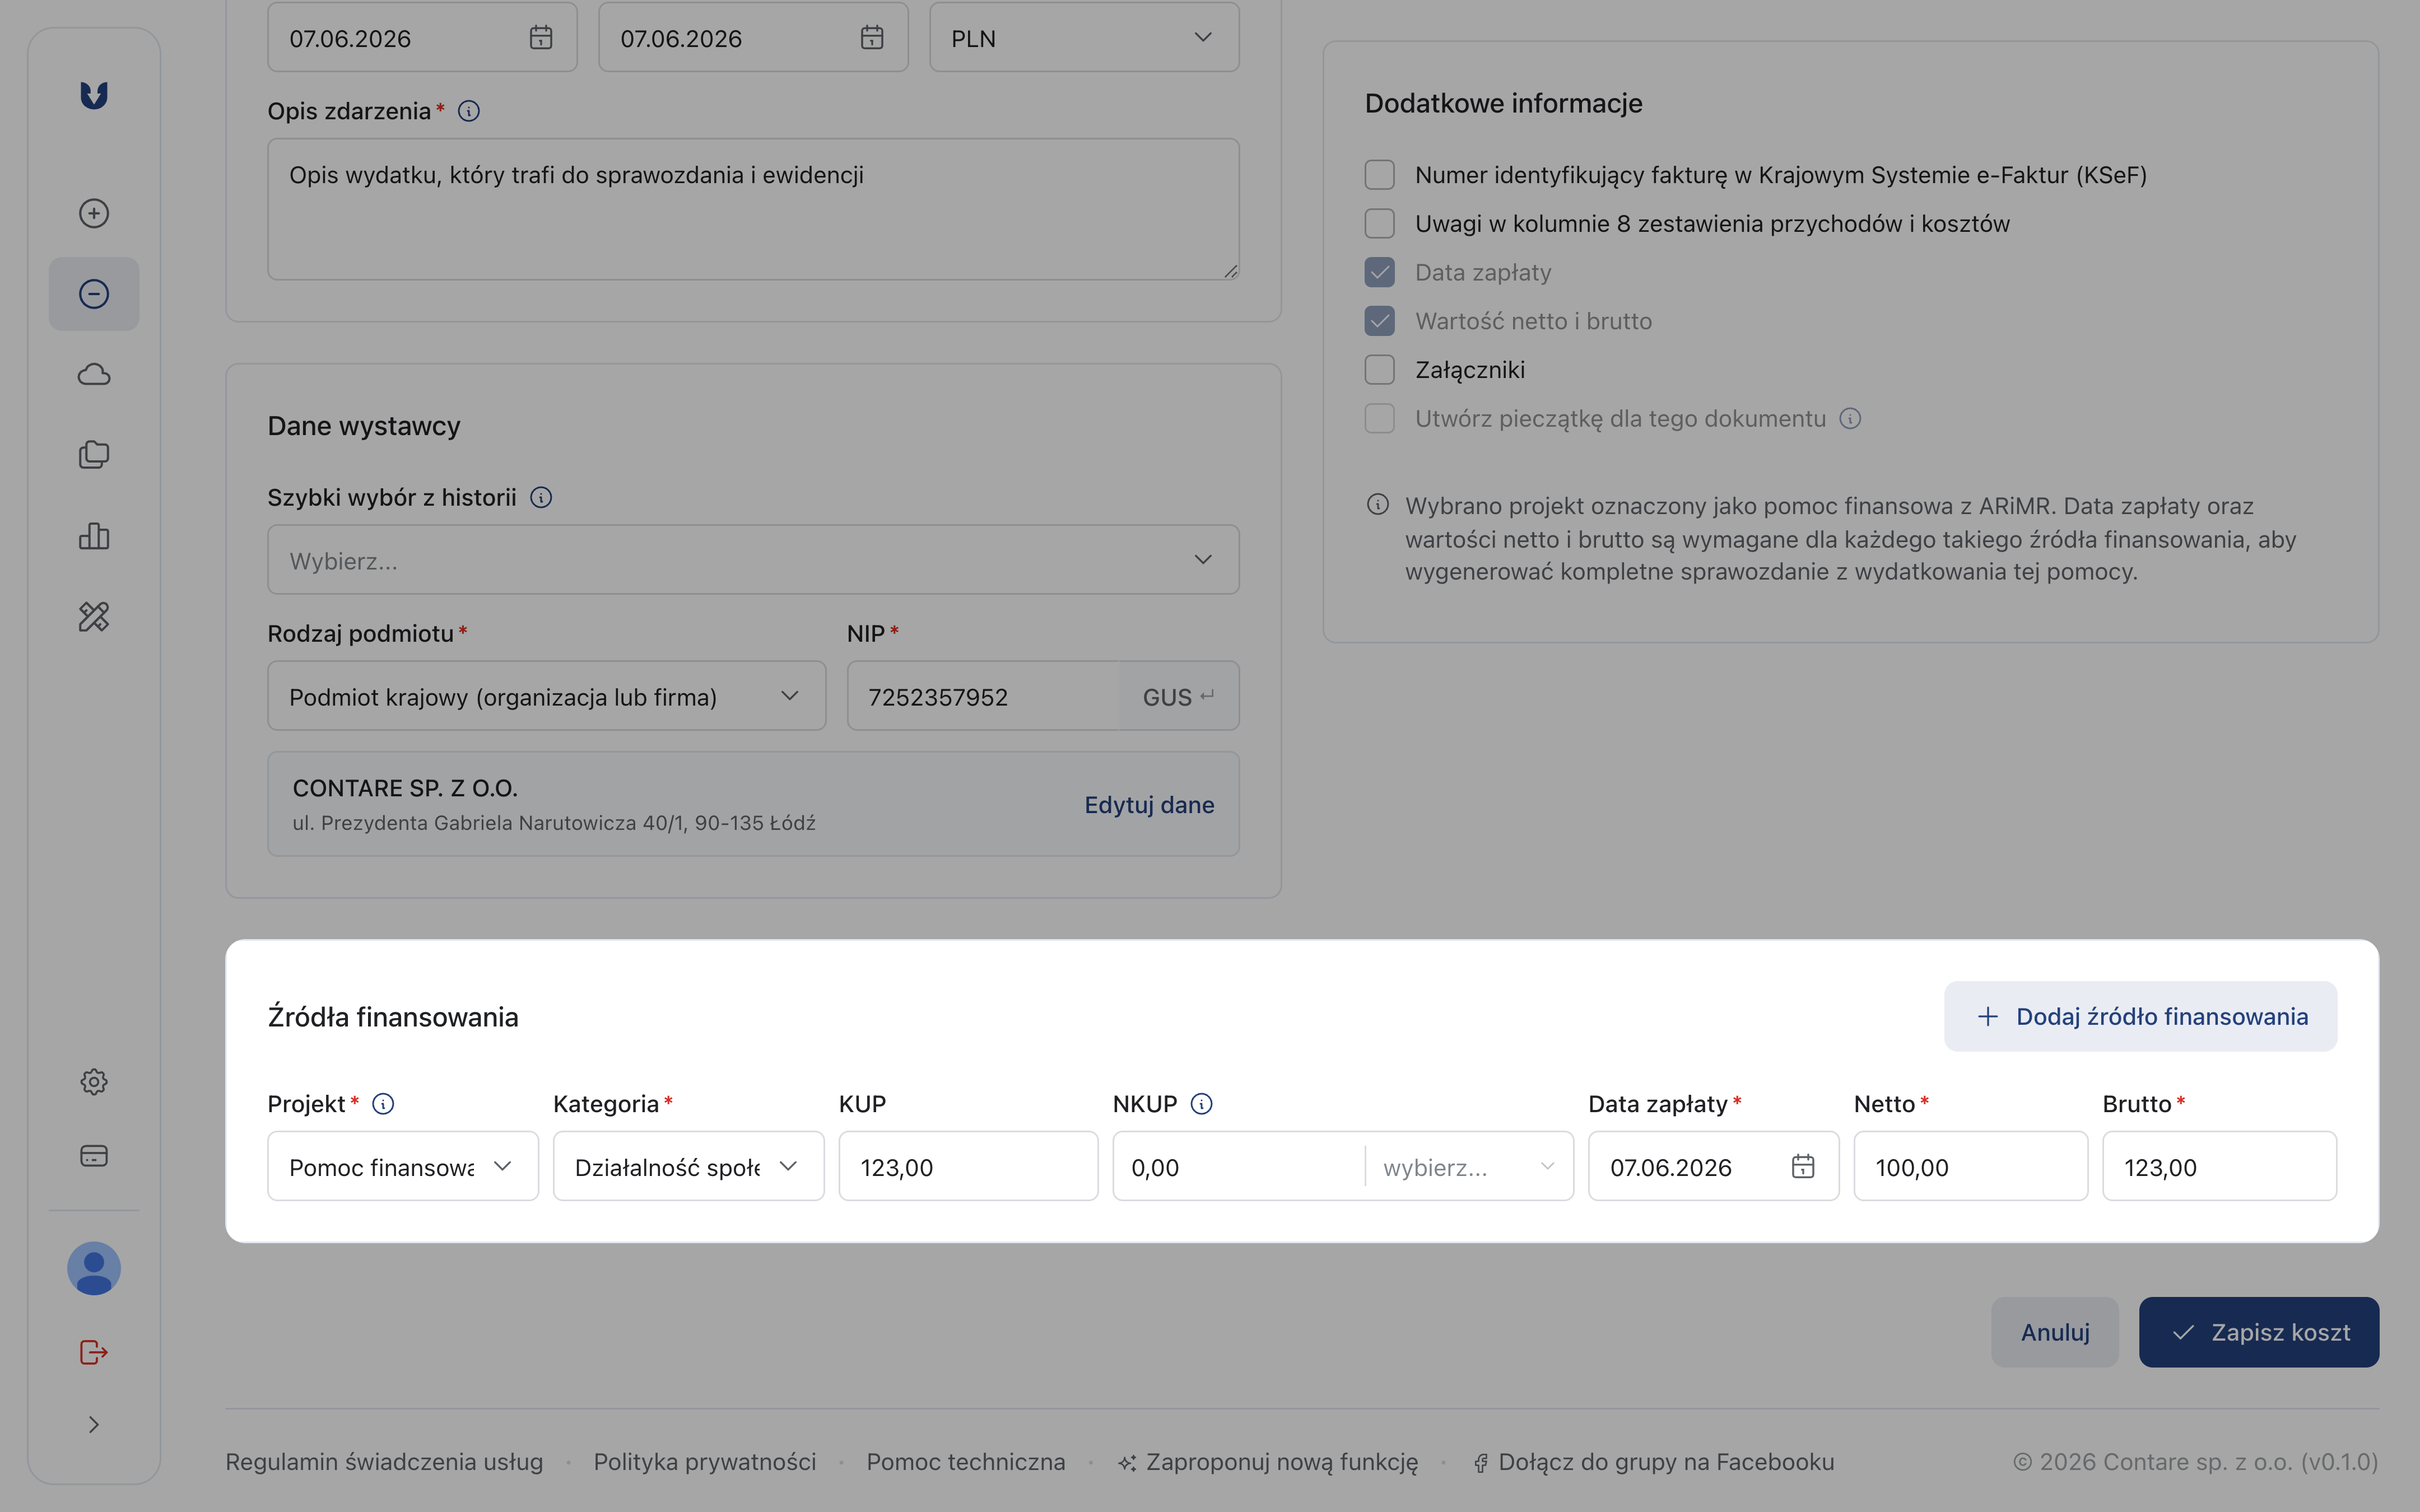Select the minus circle sidebar icon
2420x1512 pixels.
pyautogui.click(x=94, y=294)
